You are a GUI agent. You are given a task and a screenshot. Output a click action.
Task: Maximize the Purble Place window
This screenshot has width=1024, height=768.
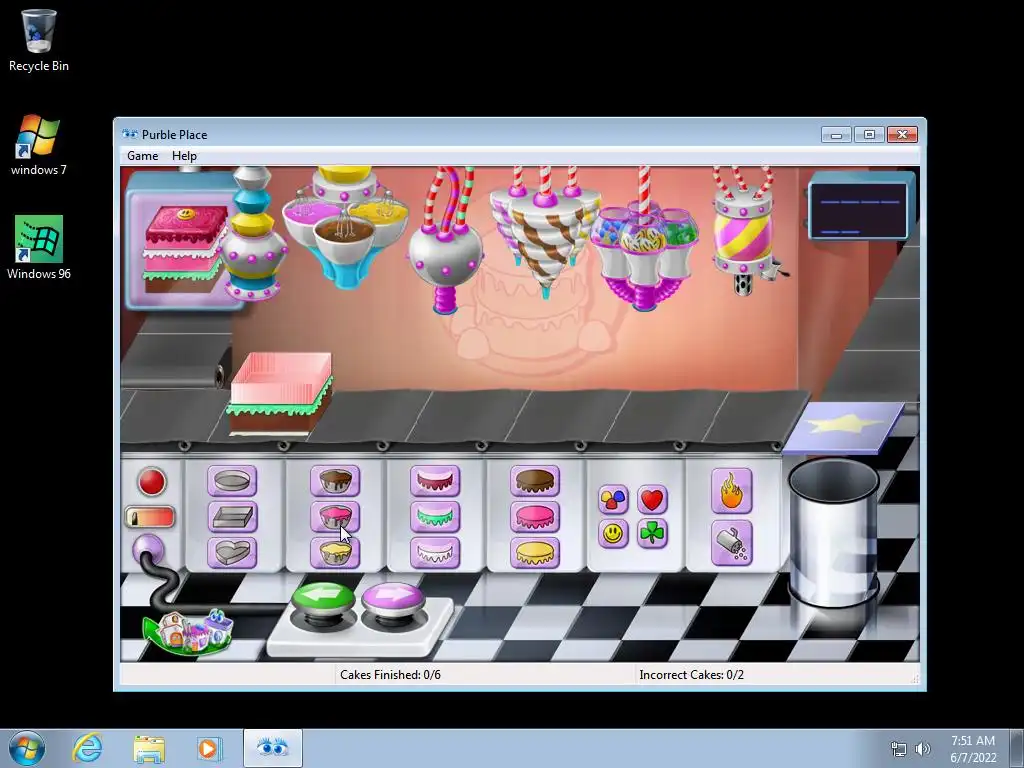tap(869, 135)
